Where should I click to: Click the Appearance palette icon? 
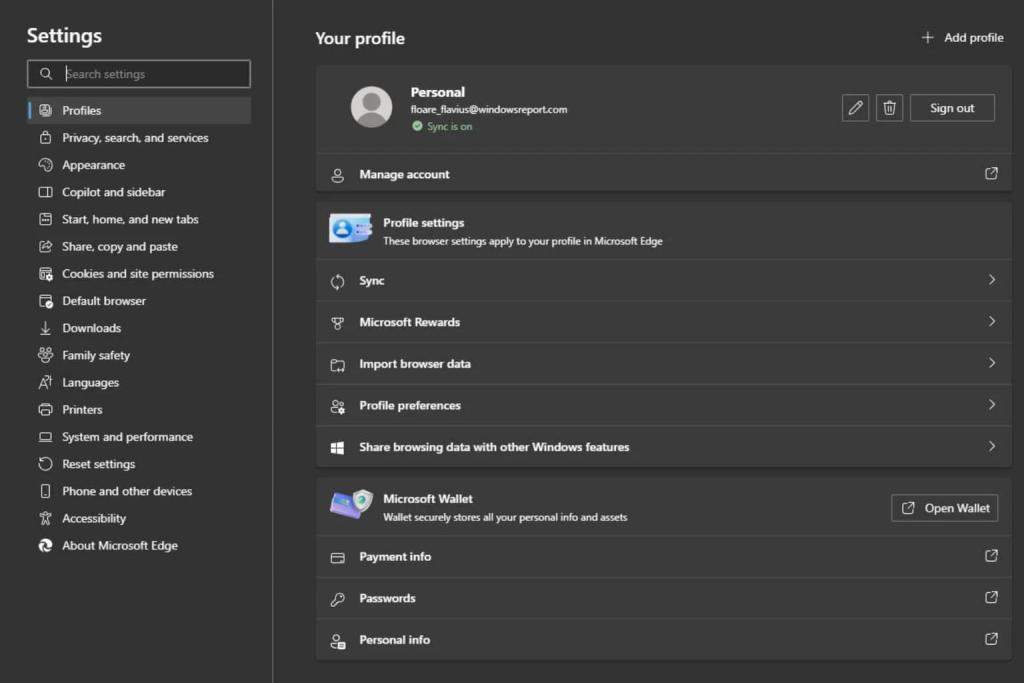coord(46,165)
